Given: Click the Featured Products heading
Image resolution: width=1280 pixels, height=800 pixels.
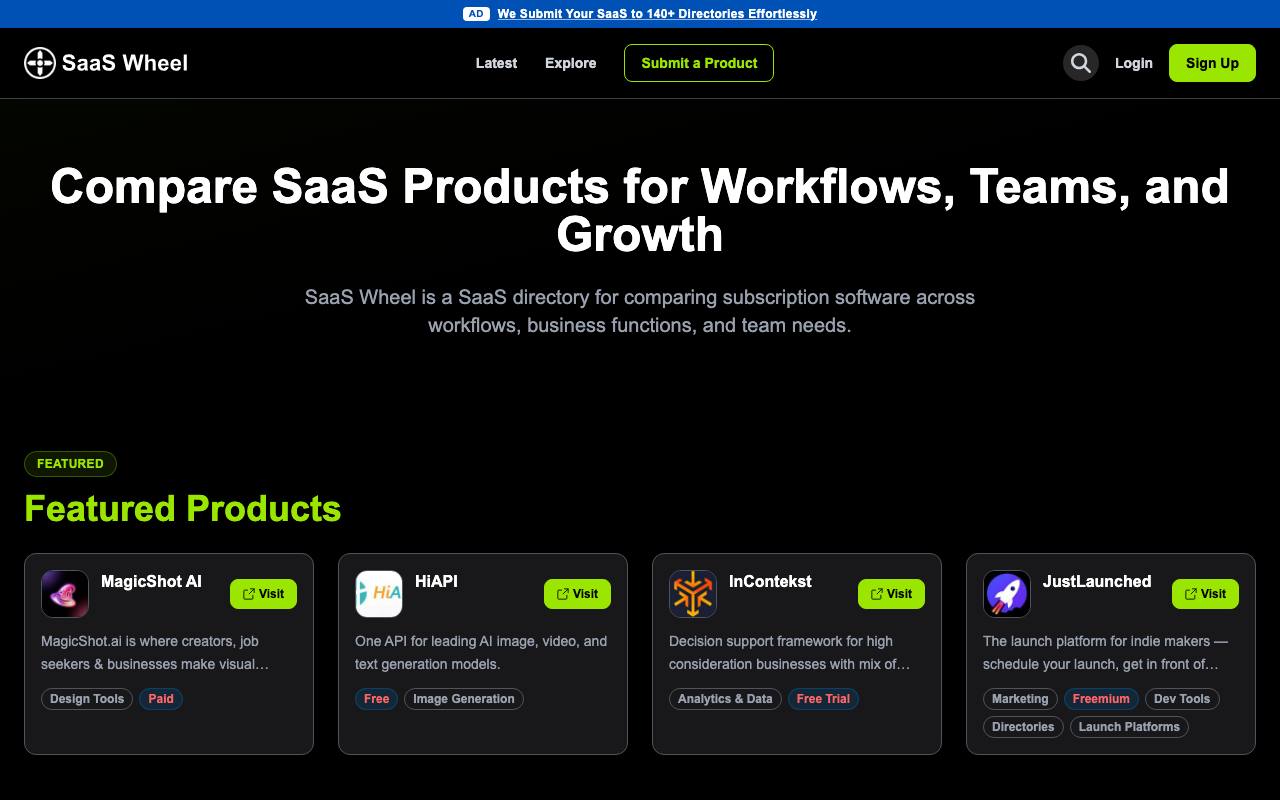Looking at the screenshot, I should (183, 509).
